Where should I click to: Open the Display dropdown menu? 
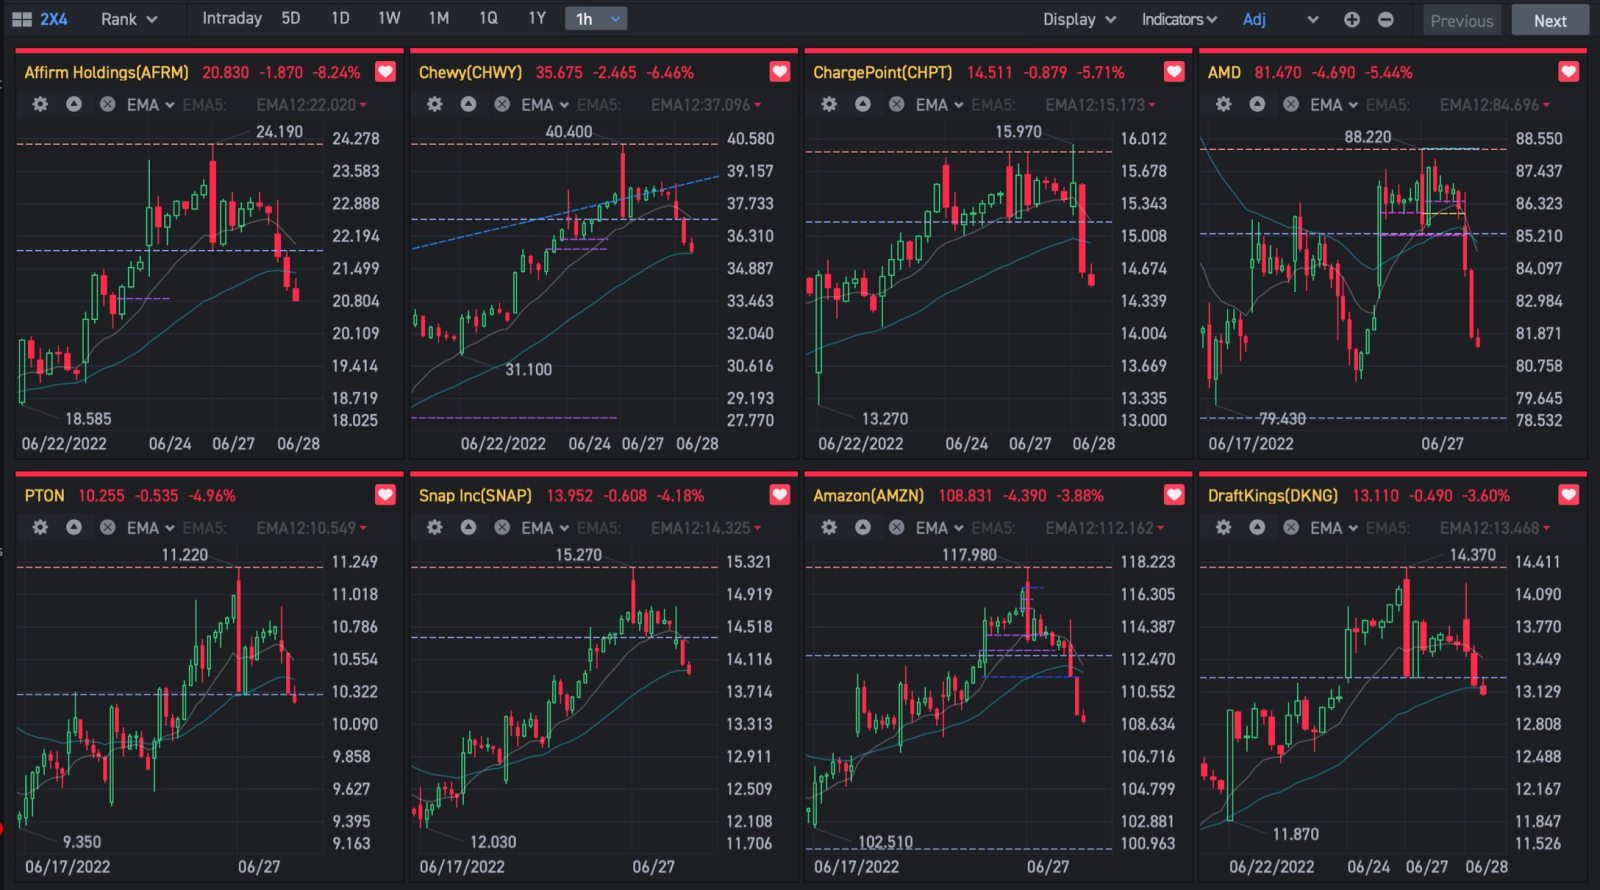tap(1079, 19)
